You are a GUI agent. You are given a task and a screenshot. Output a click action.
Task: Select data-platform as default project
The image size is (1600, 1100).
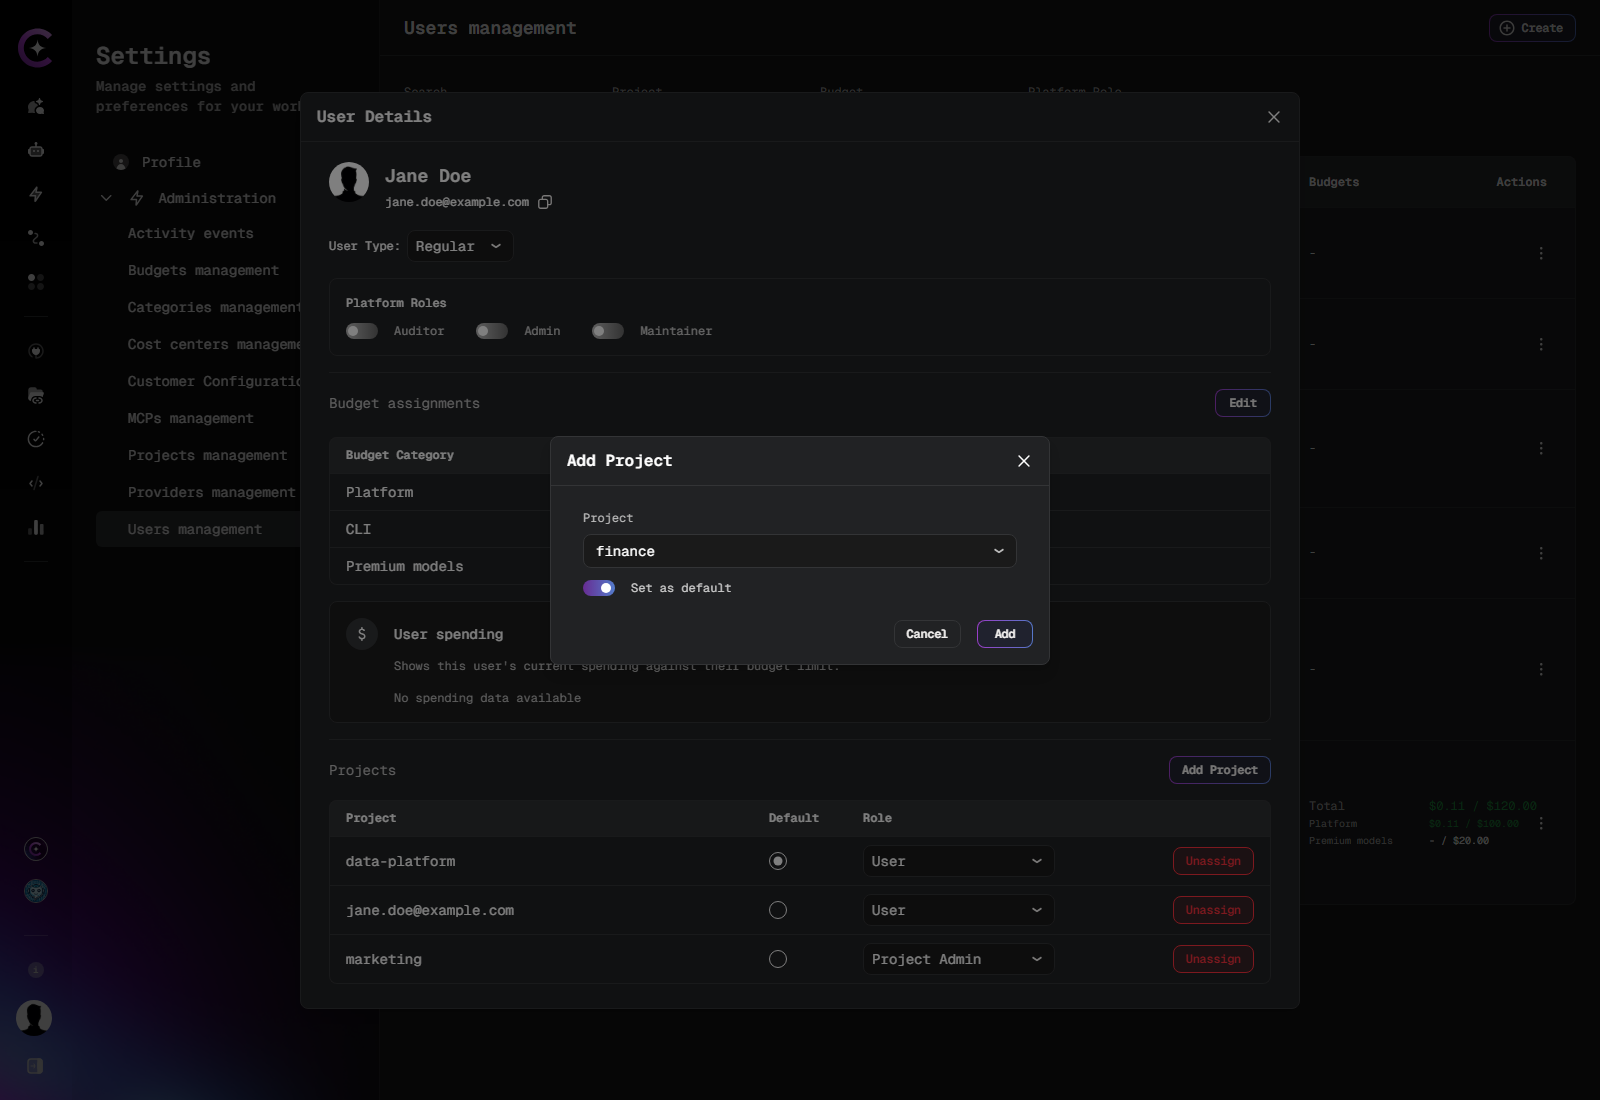[x=778, y=861]
